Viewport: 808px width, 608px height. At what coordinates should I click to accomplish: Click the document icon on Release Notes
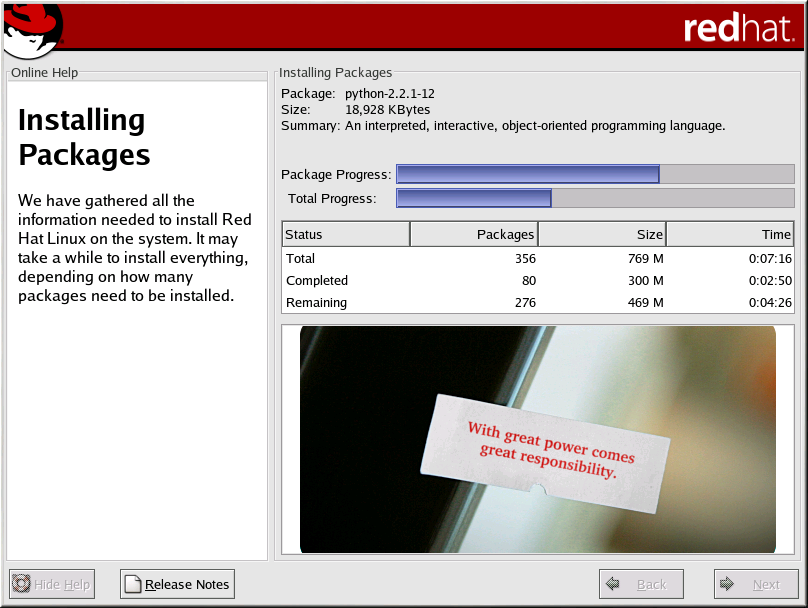[133, 584]
